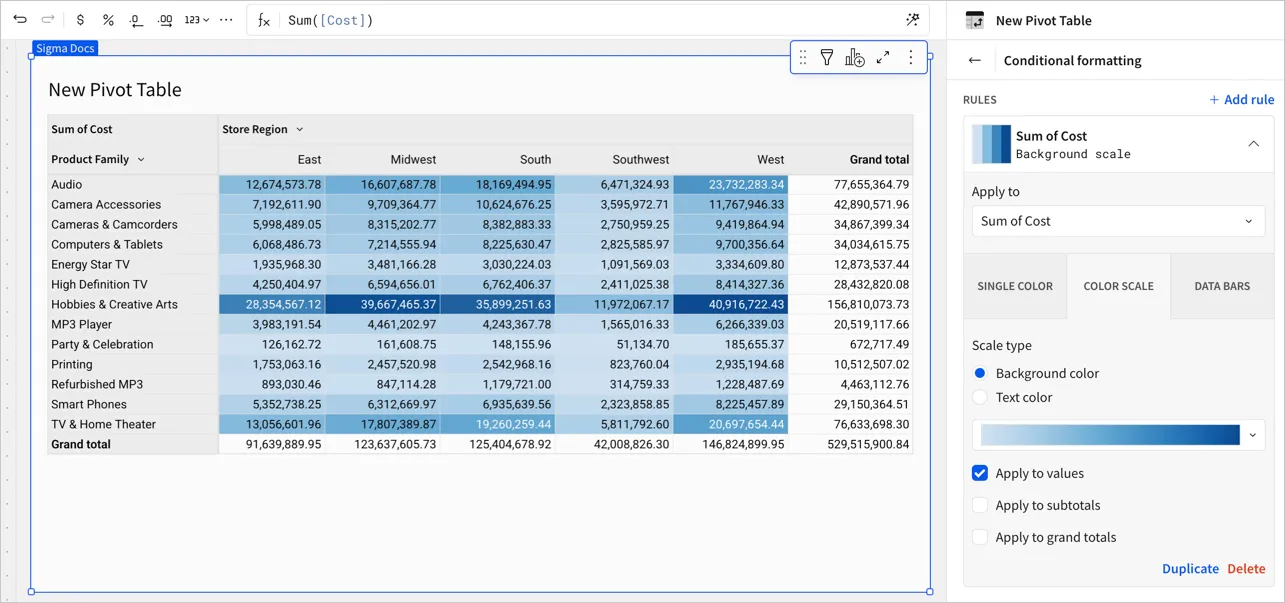Open the pivot table kebab menu
1285x603 pixels.
click(x=910, y=58)
